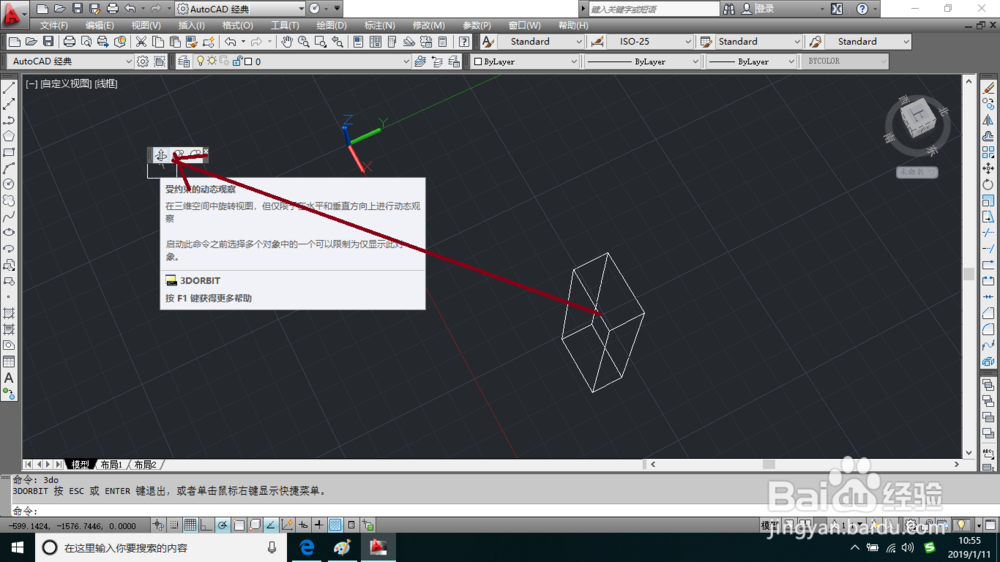Open the AutoCAD 经典 workspace dropdown in title bar
This screenshot has height=562, width=1000.
[240, 9]
